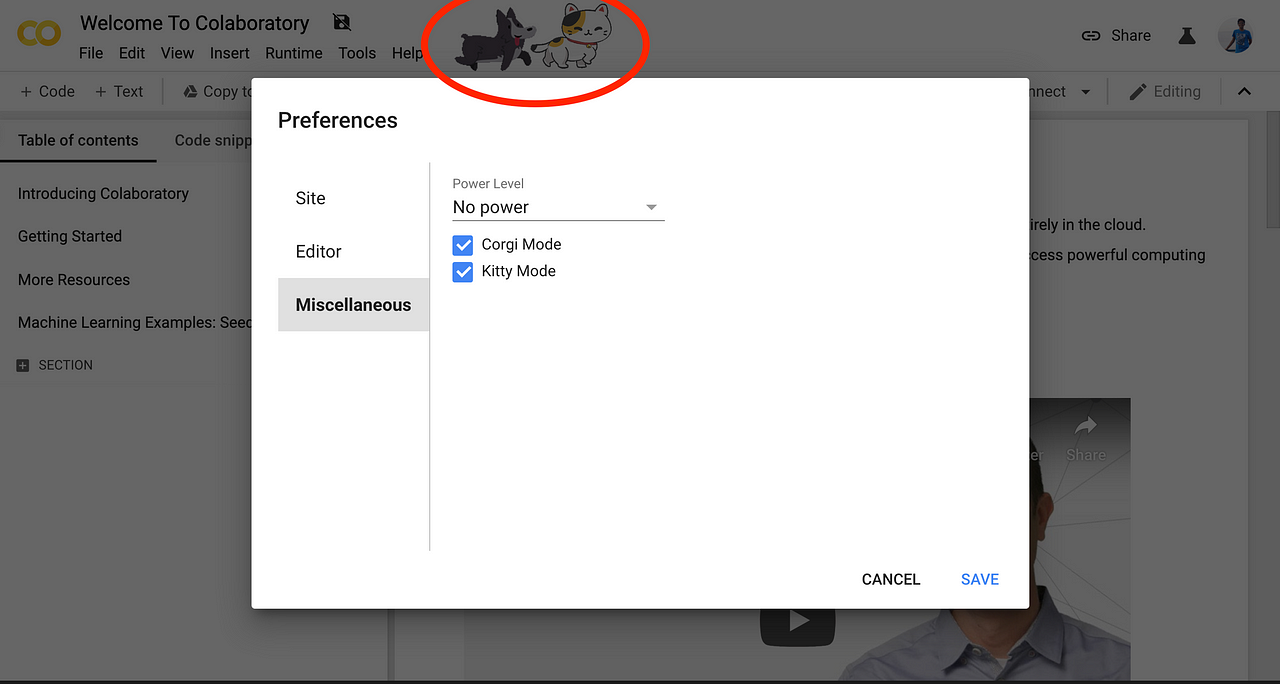Click the link icon beside Share
The width and height of the screenshot is (1280, 684).
(1091, 35)
